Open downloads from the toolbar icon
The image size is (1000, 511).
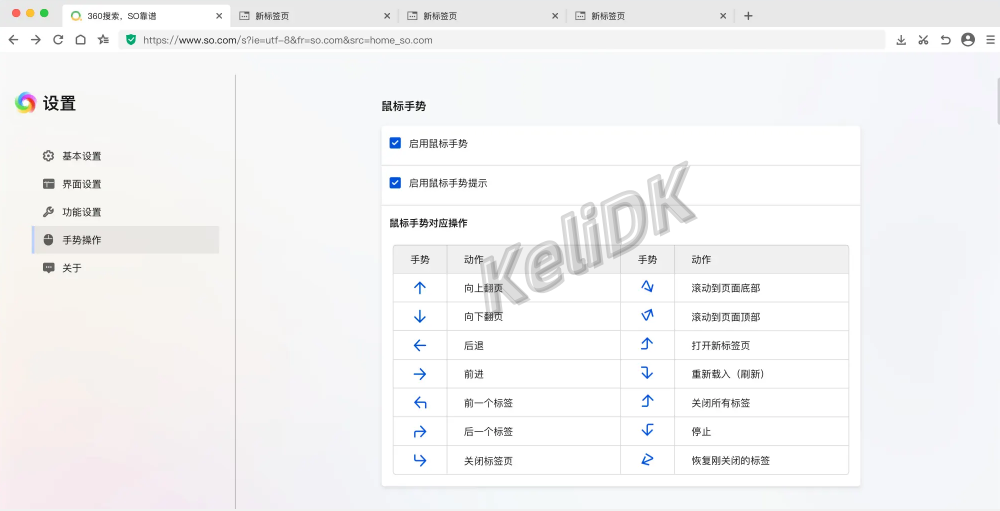901,40
